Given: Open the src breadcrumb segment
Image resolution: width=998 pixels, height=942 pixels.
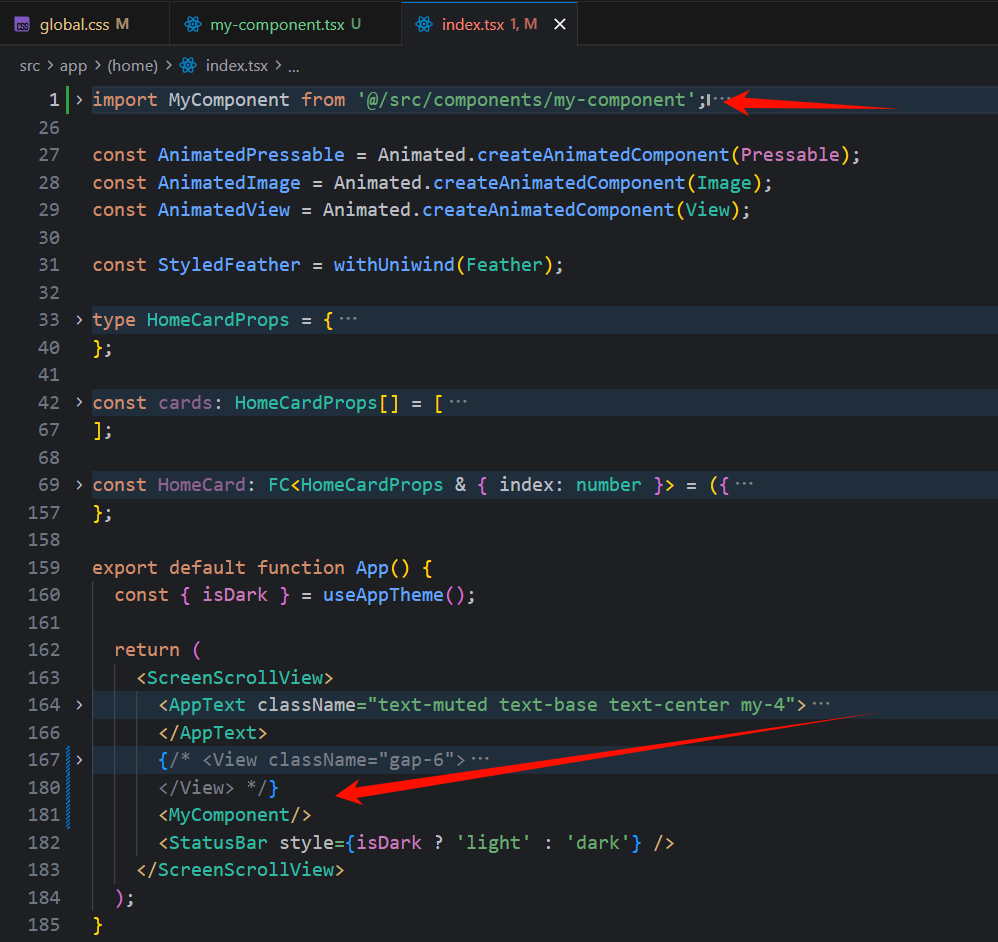Looking at the screenshot, I should point(29,66).
